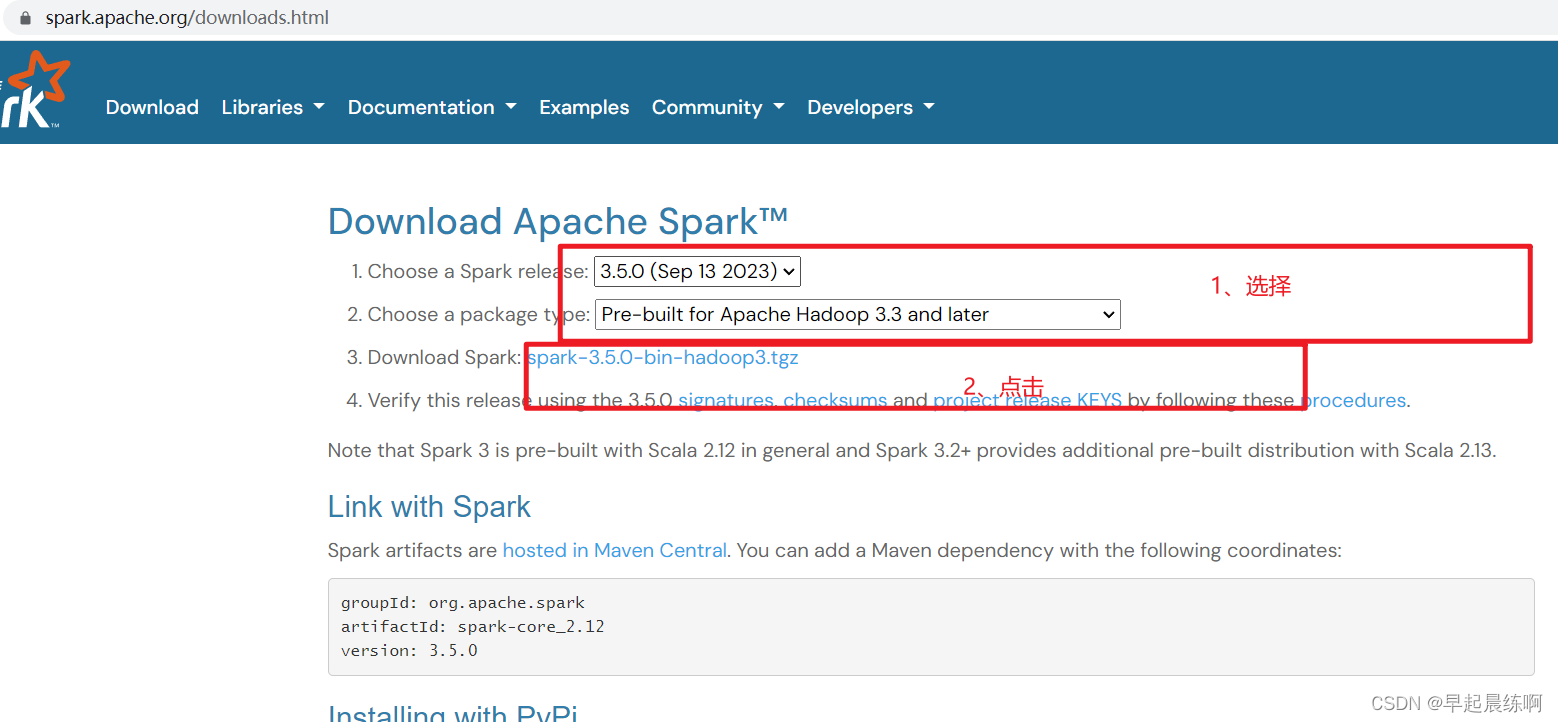Image resolution: width=1558 pixels, height=722 pixels.
Task: Open the Examples page
Action: [584, 107]
